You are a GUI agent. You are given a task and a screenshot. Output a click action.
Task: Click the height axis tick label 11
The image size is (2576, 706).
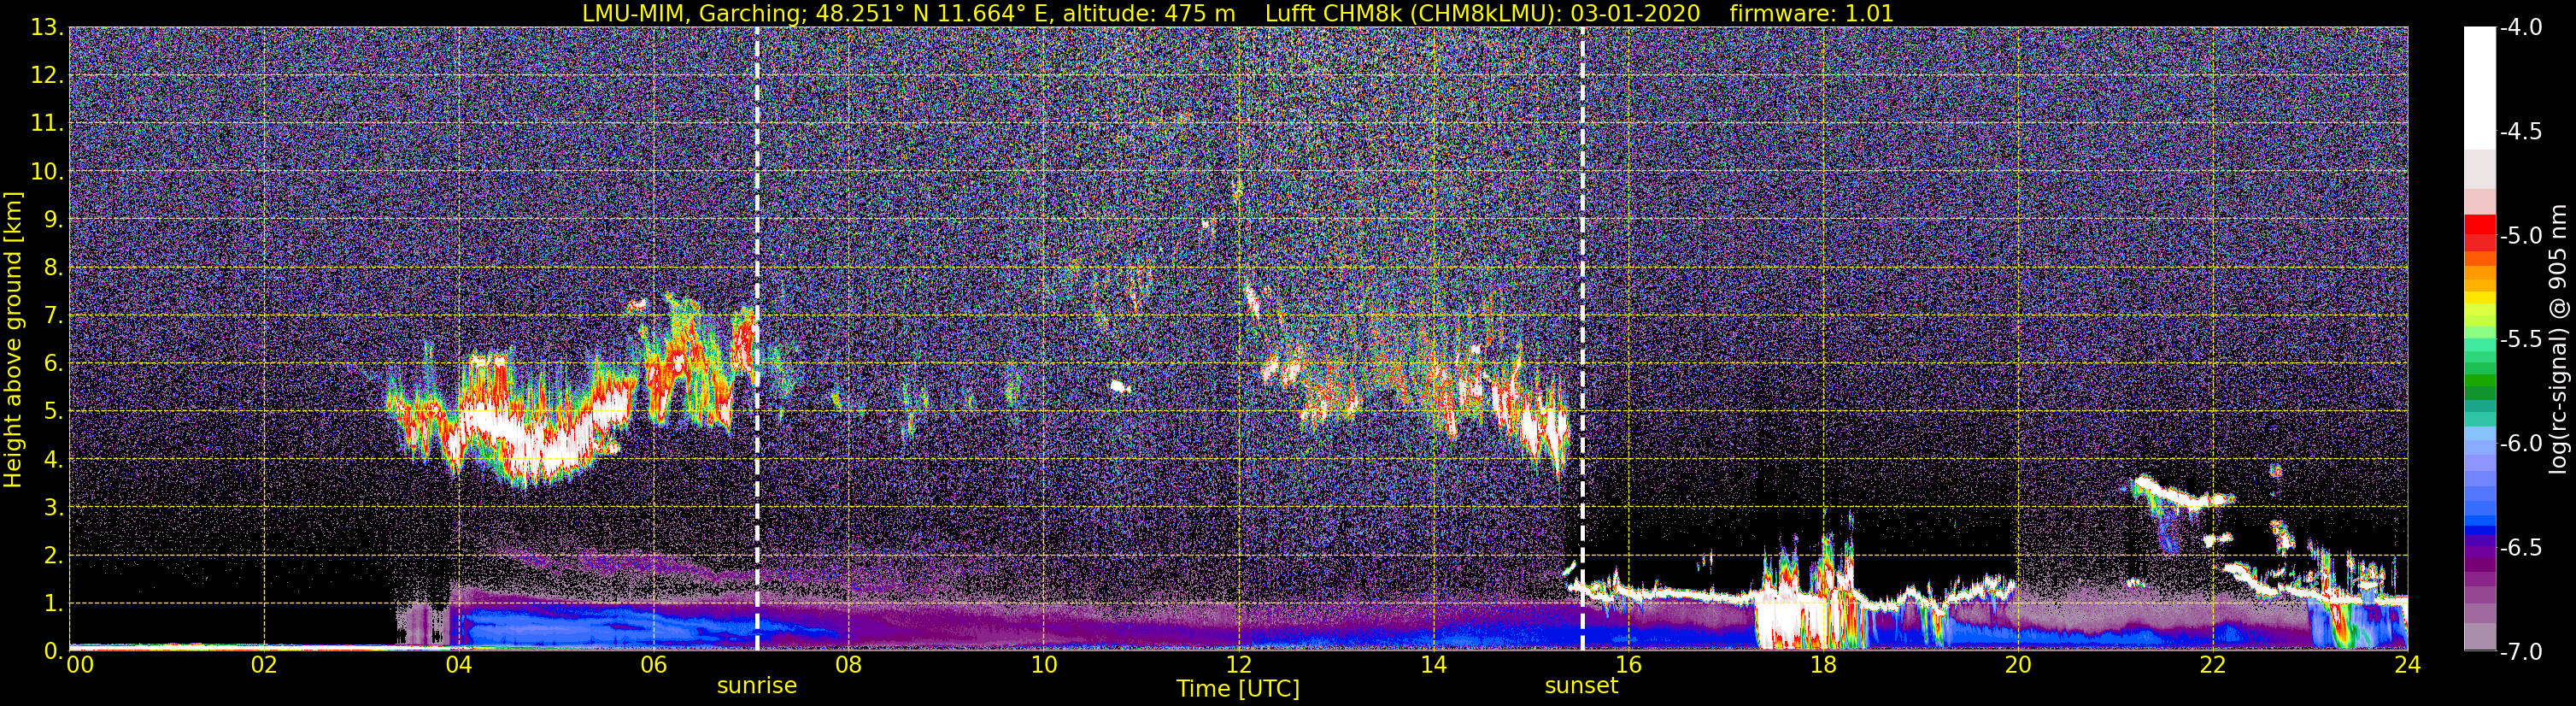(47, 124)
